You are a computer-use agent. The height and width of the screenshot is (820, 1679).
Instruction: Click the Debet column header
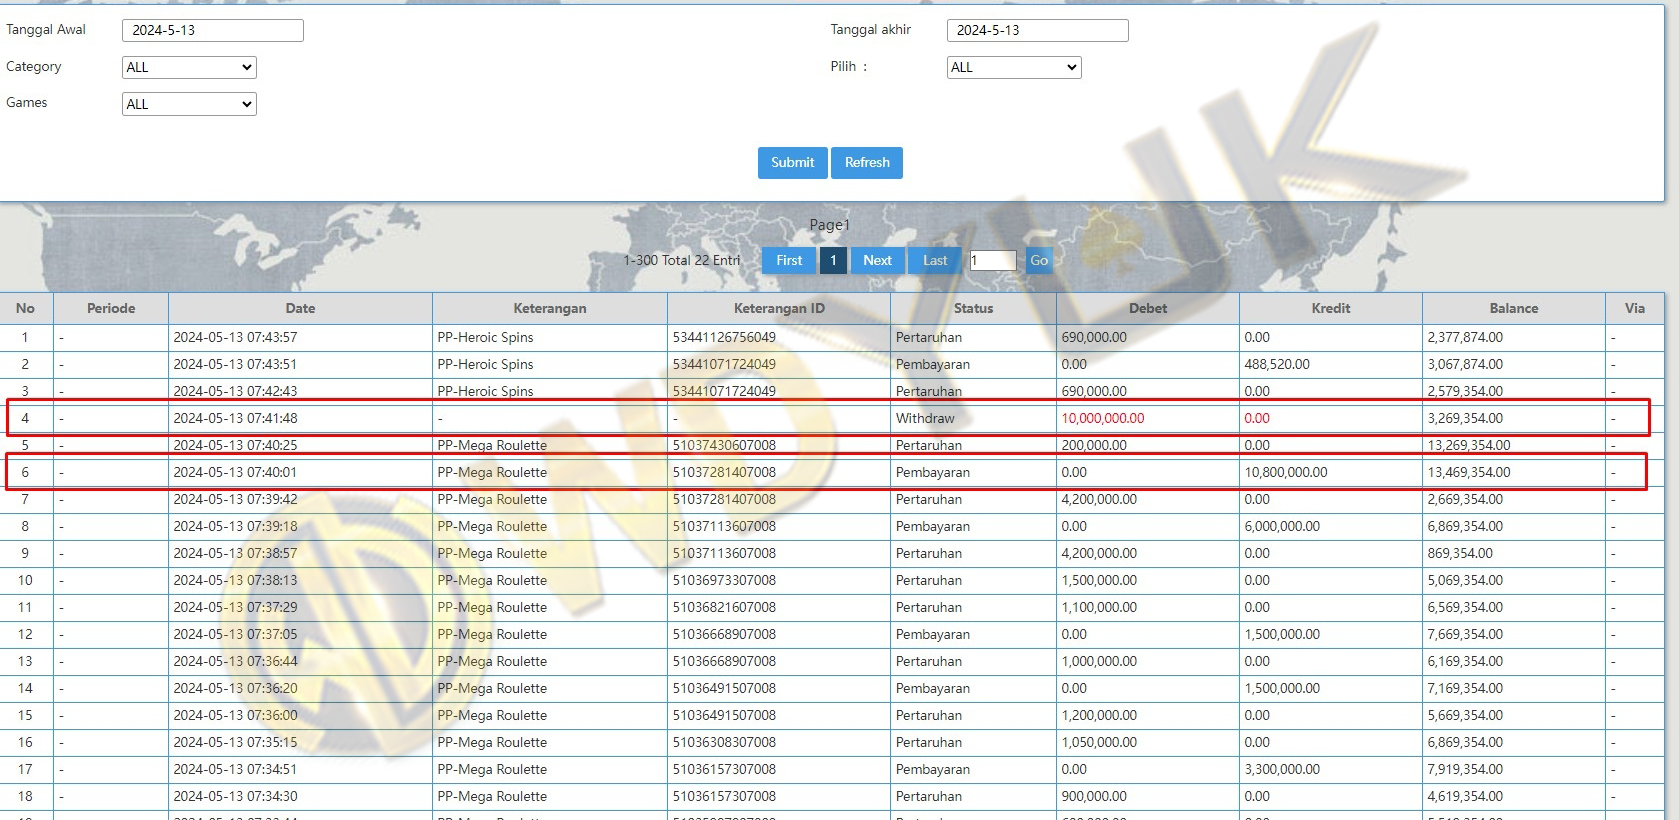[x=1147, y=309]
